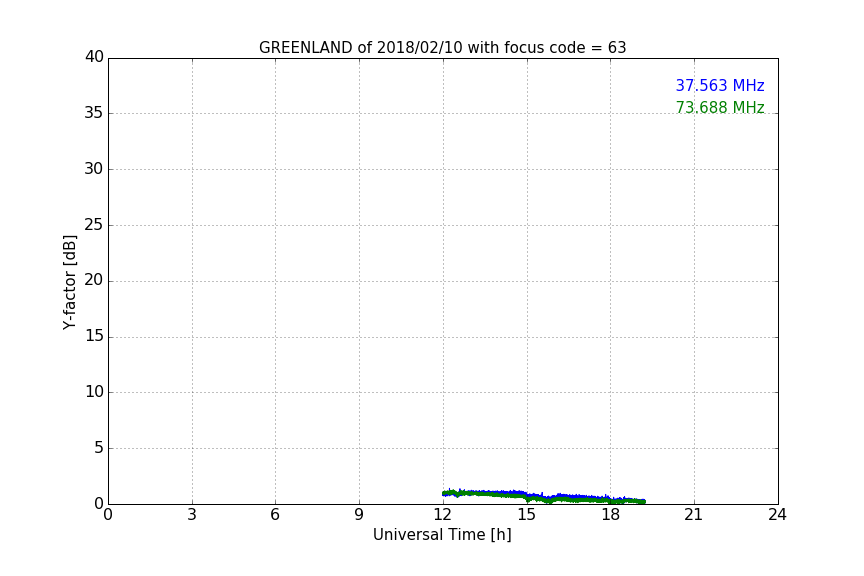Screen dimensions: 864x576
Task: Click x-axis tick label 24
Action: (x=777, y=515)
